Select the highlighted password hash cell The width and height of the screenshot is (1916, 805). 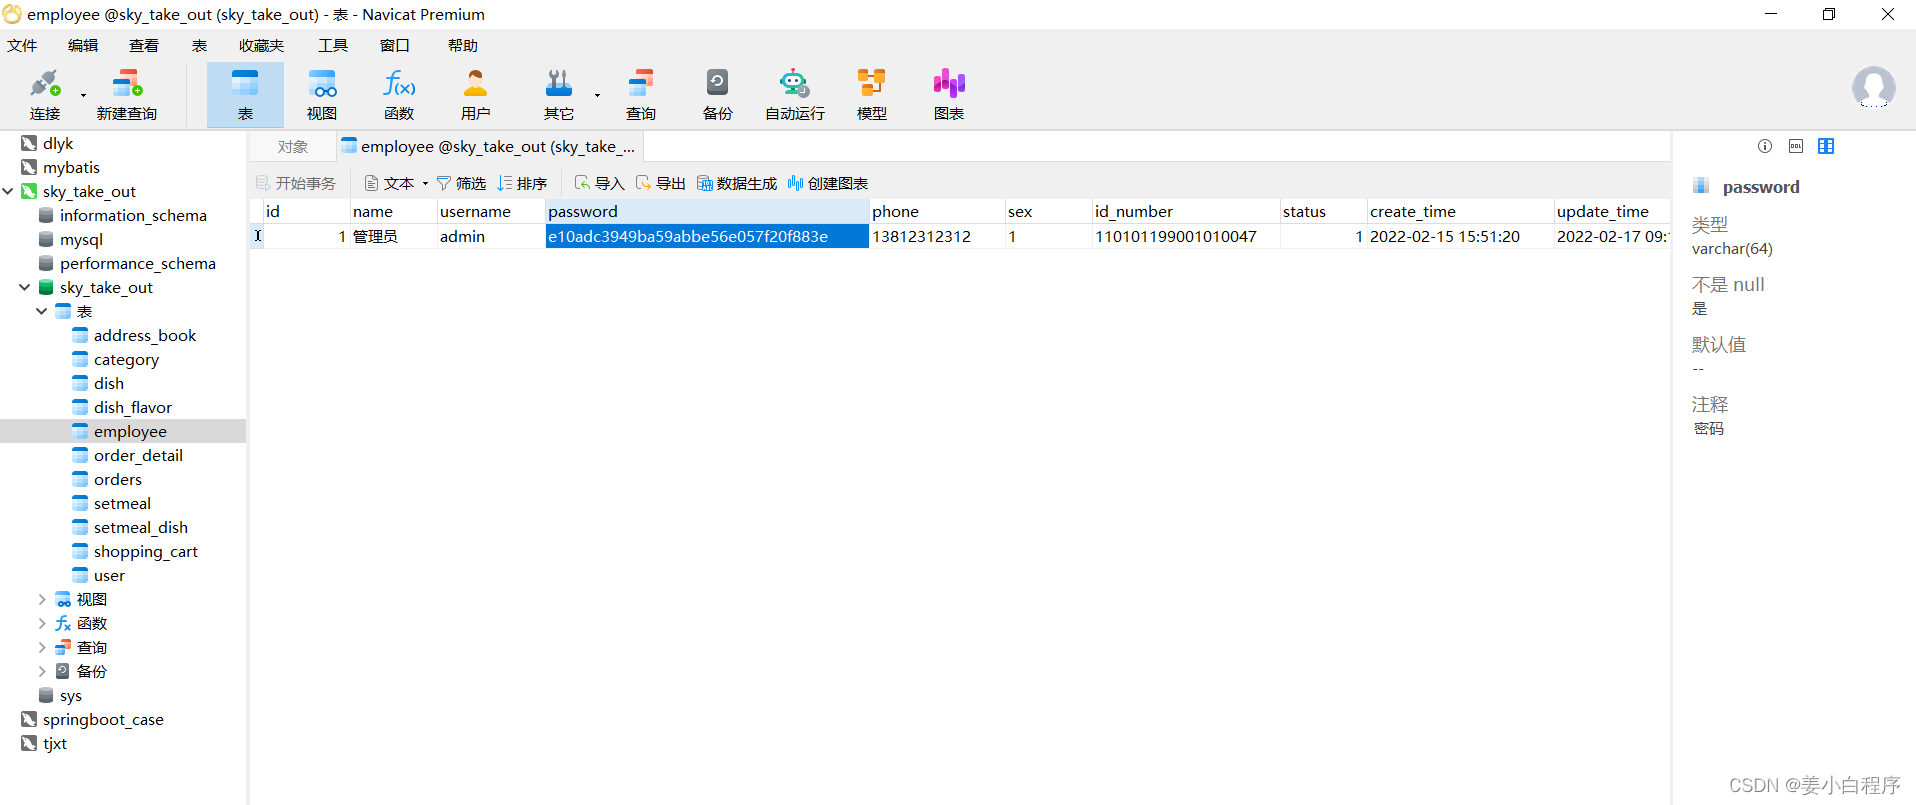pyautogui.click(x=707, y=236)
